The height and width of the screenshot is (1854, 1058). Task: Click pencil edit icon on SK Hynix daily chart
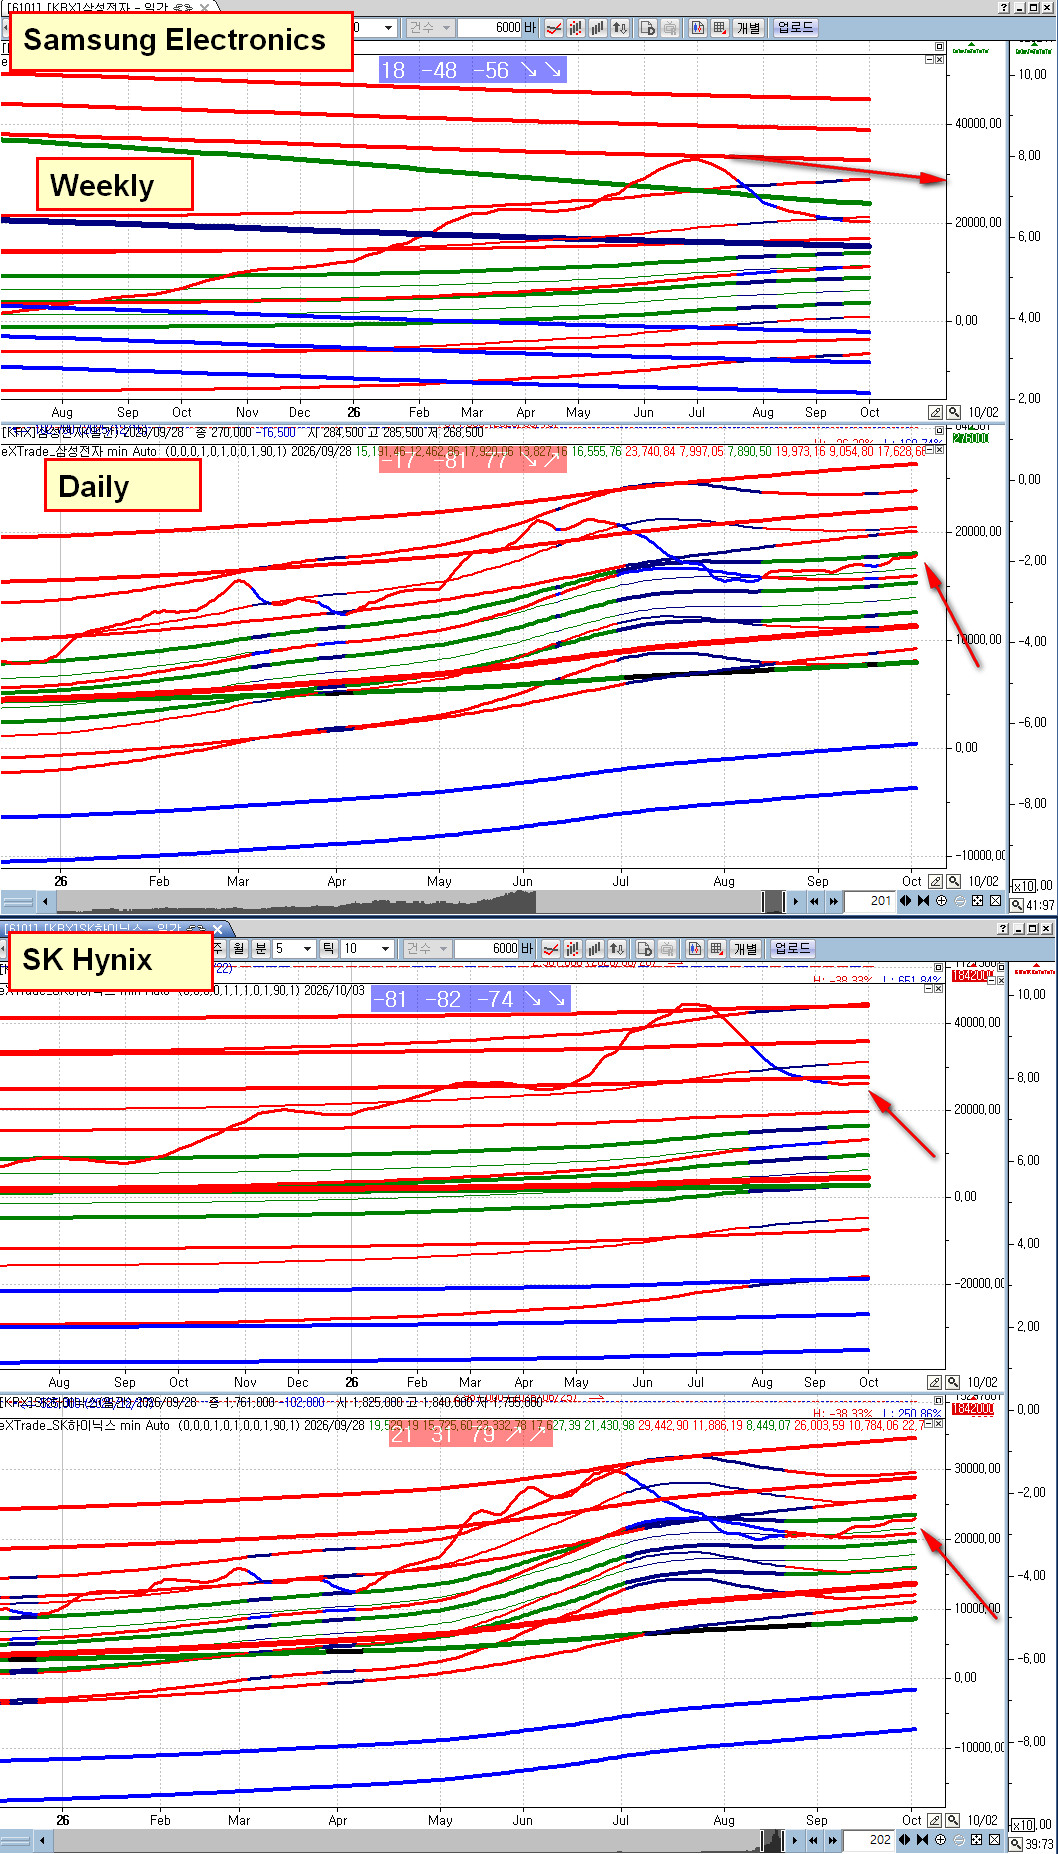[x=935, y=1820]
